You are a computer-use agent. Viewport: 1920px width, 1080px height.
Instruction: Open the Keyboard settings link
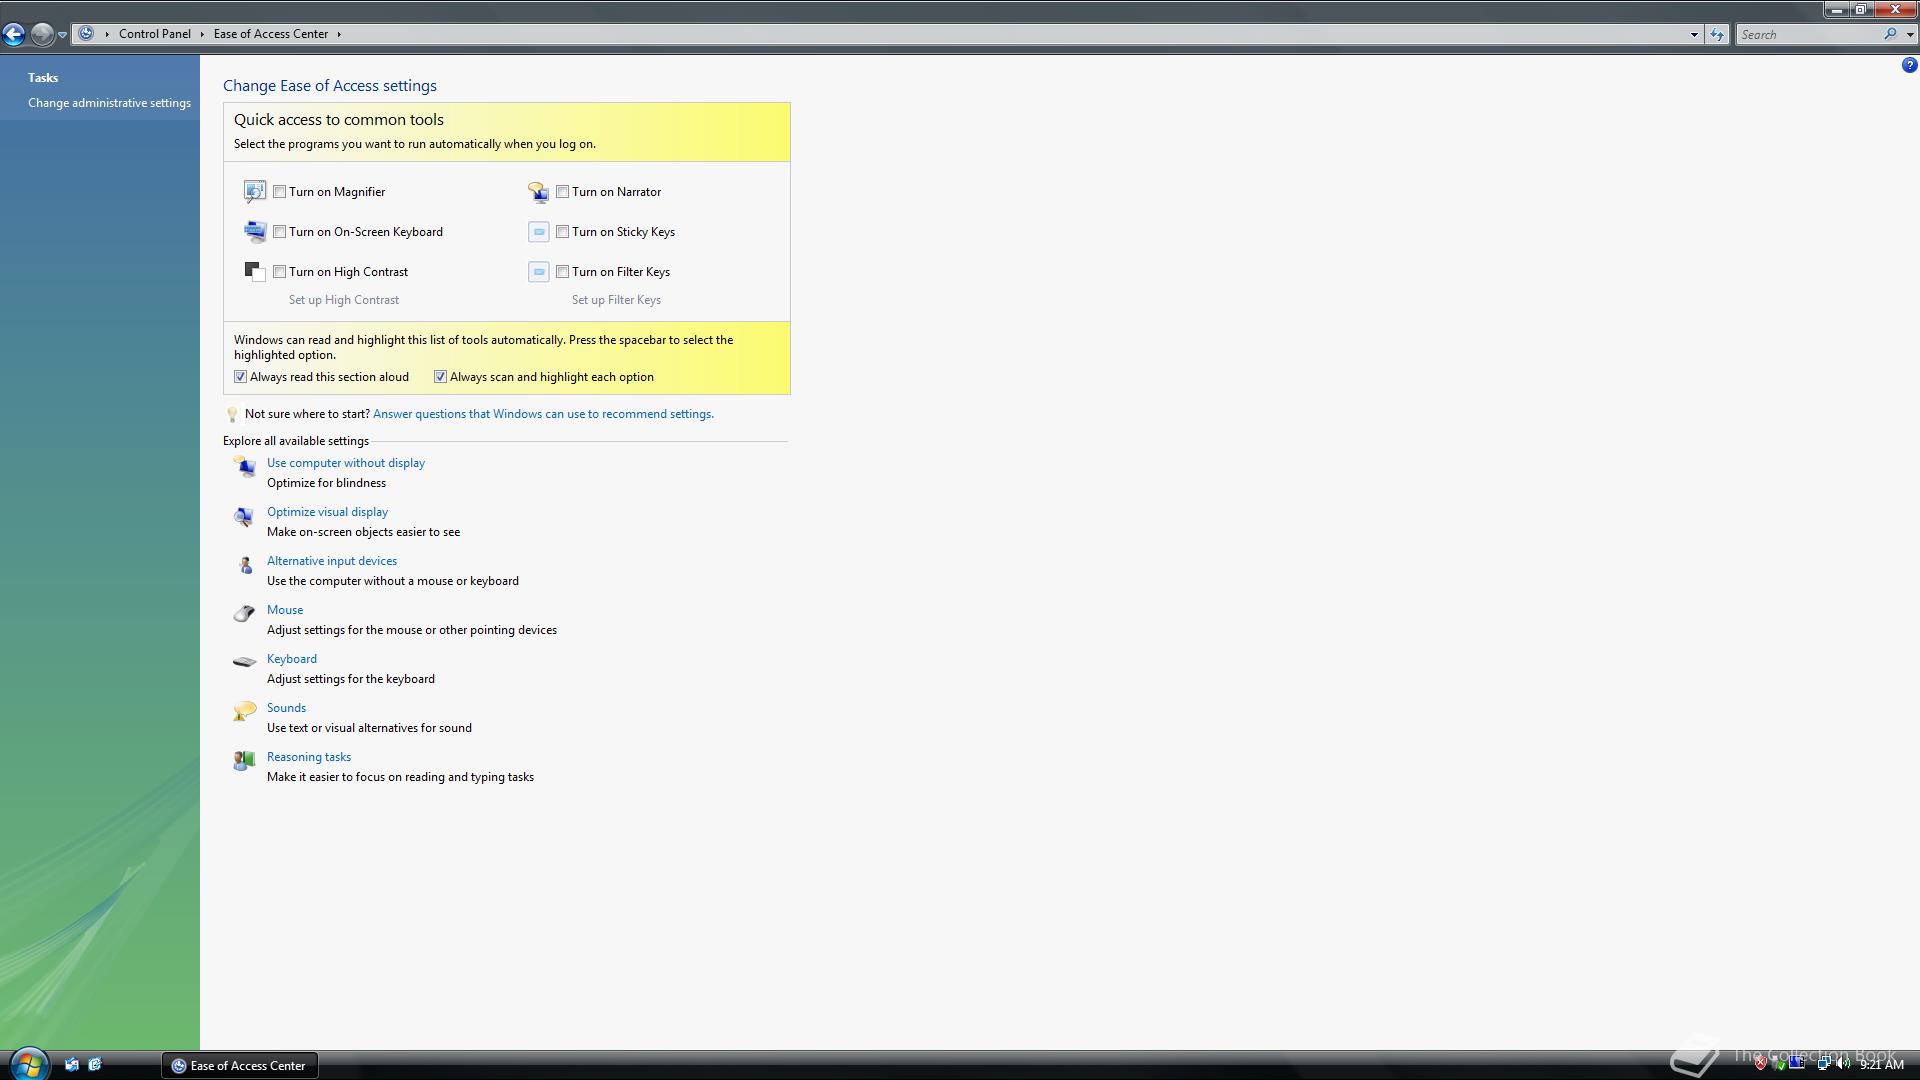pyautogui.click(x=292, y=659)
